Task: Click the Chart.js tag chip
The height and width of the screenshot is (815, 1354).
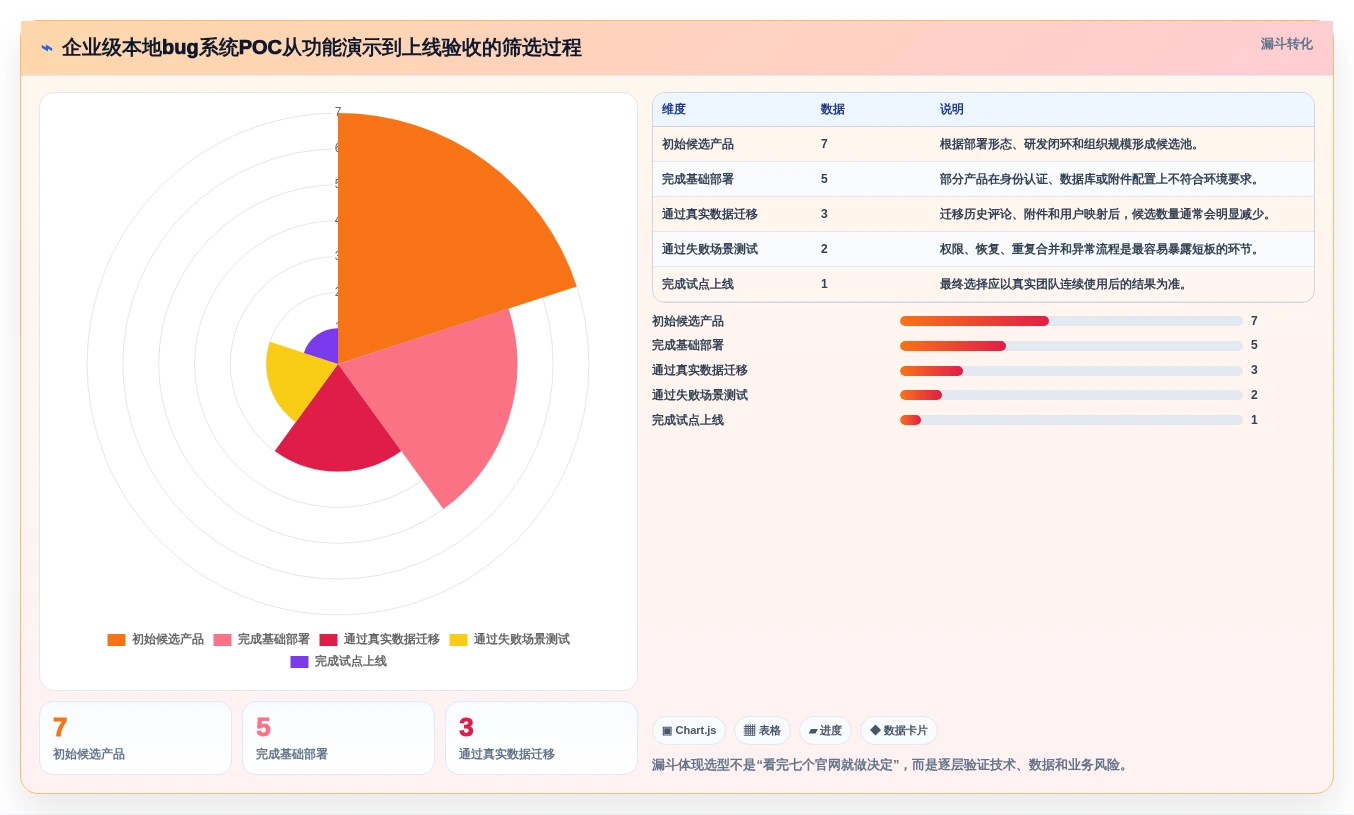Action: [689, 730]
